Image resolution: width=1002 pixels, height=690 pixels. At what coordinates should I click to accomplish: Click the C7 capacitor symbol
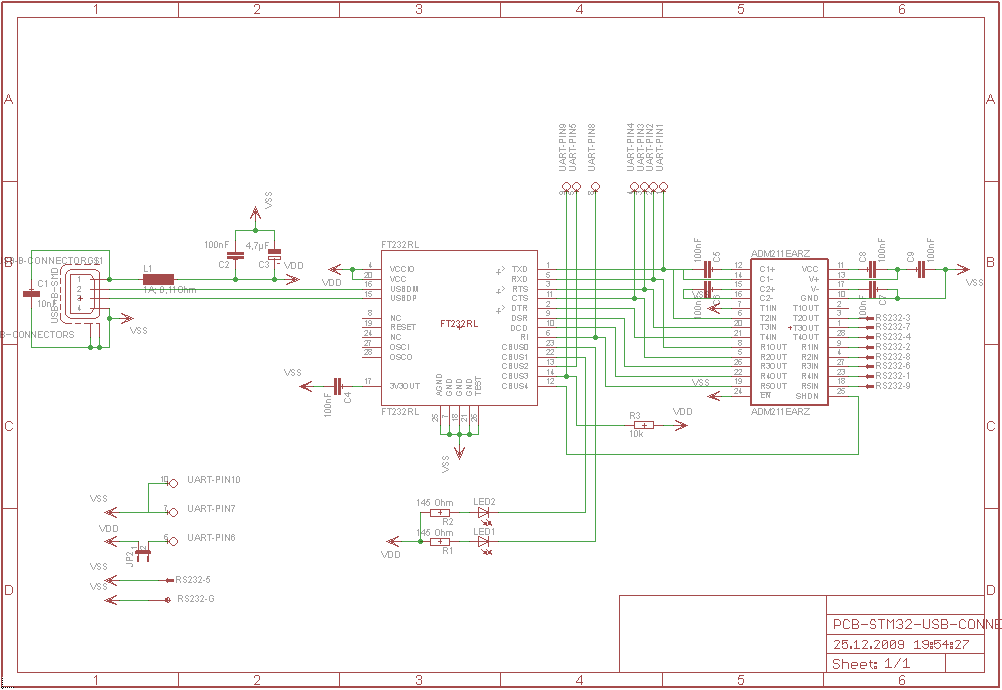[873, 289]
